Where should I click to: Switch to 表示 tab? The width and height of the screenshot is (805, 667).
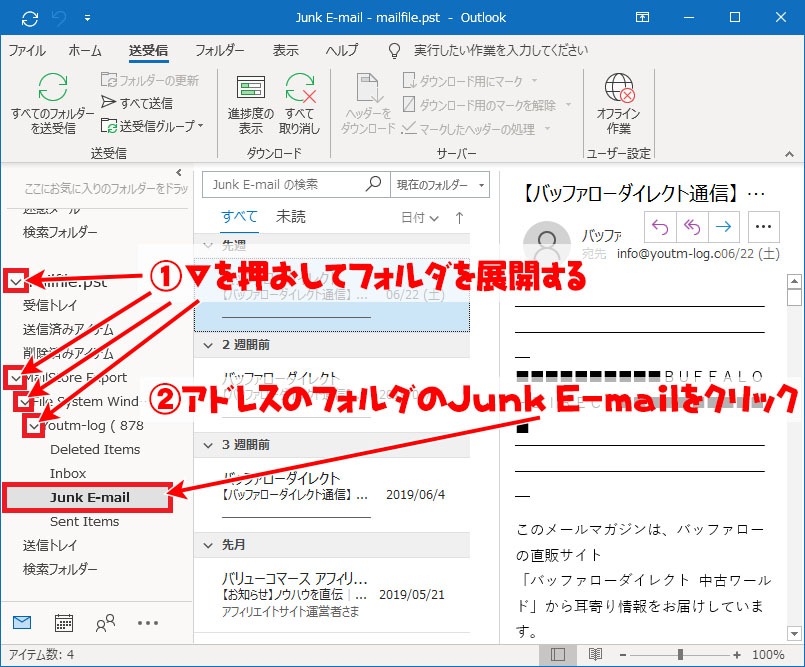(x=285, y=50)
